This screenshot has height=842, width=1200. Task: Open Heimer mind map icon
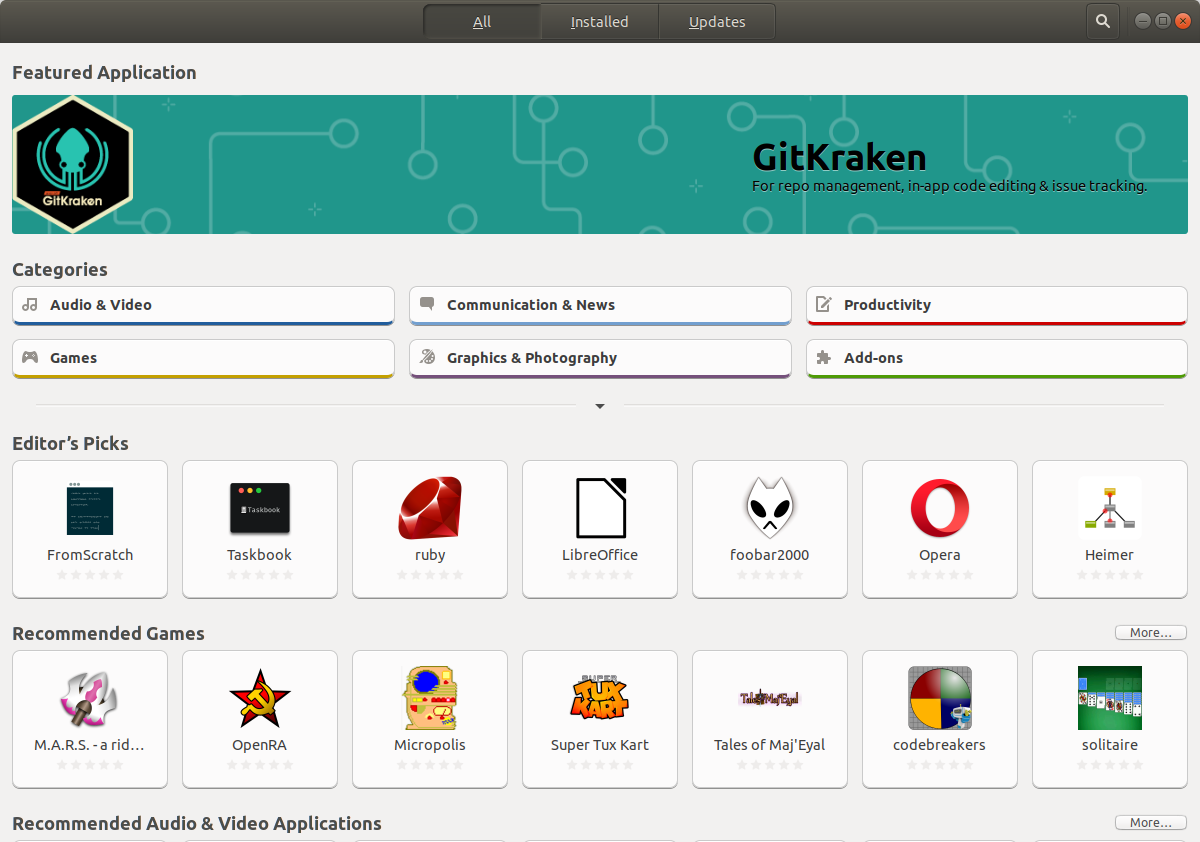[1110, 508]
